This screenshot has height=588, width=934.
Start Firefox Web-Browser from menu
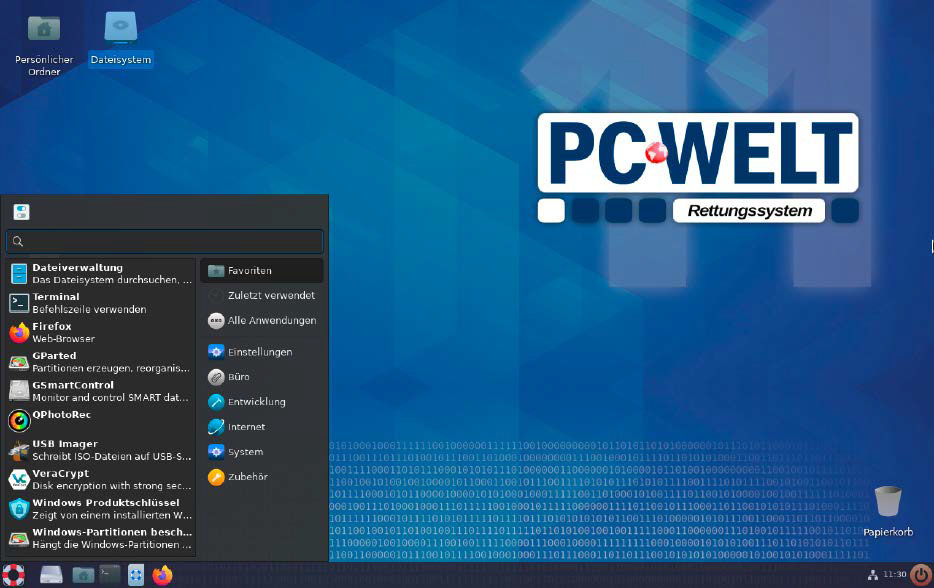[x=101, y=332]
